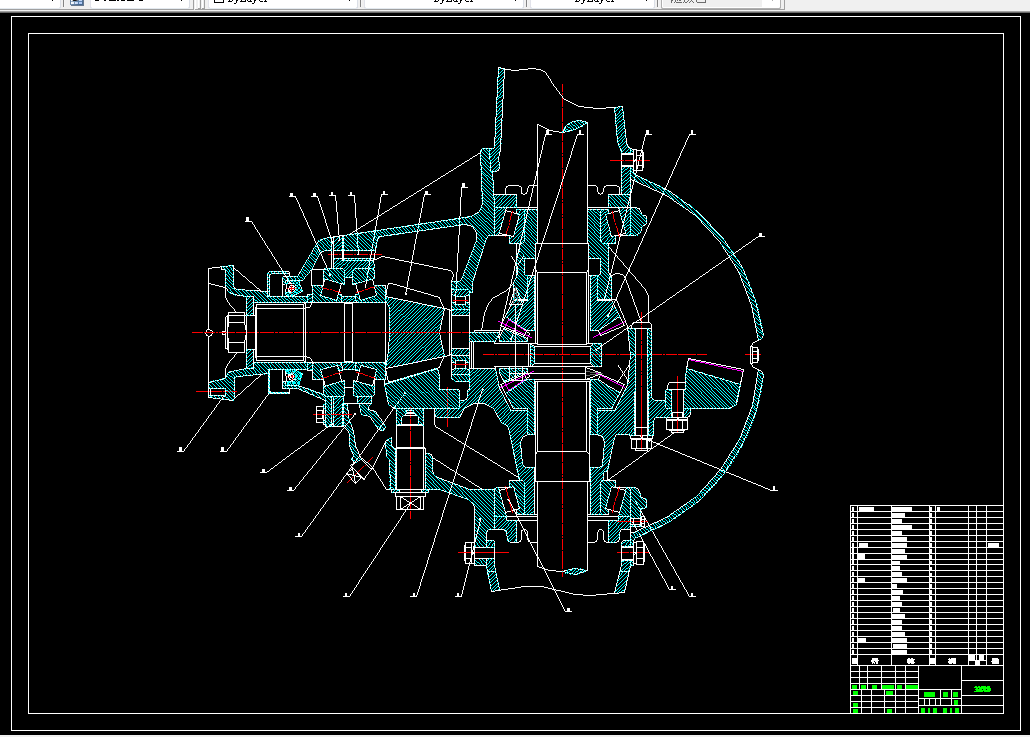Select the hex nut at pinion shaft end

235,333
